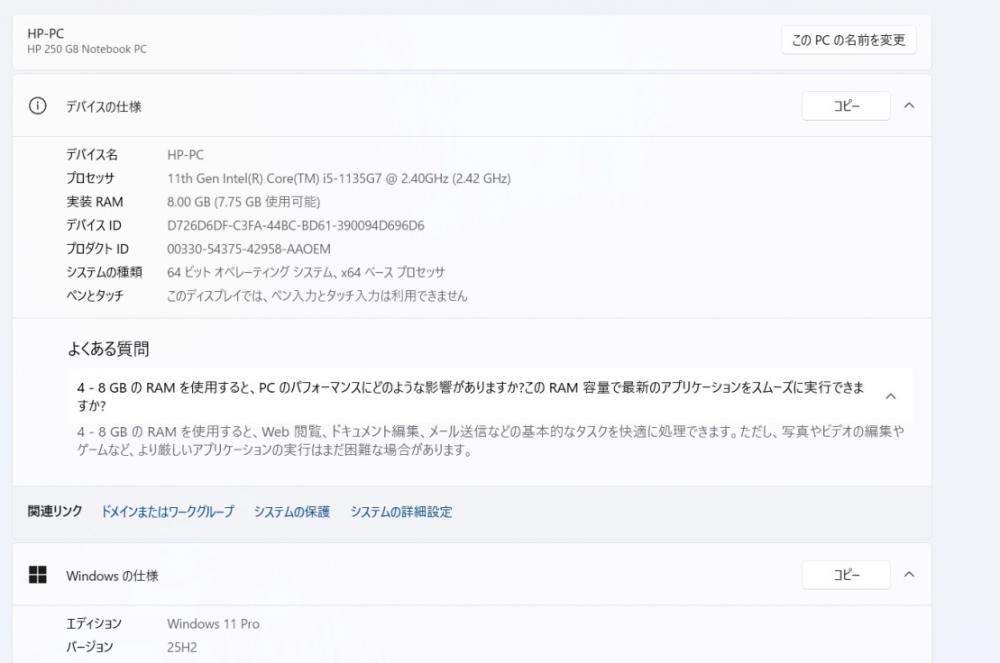Select the HP 250 G8 Notebook PC subtitle

pos(87,49)
